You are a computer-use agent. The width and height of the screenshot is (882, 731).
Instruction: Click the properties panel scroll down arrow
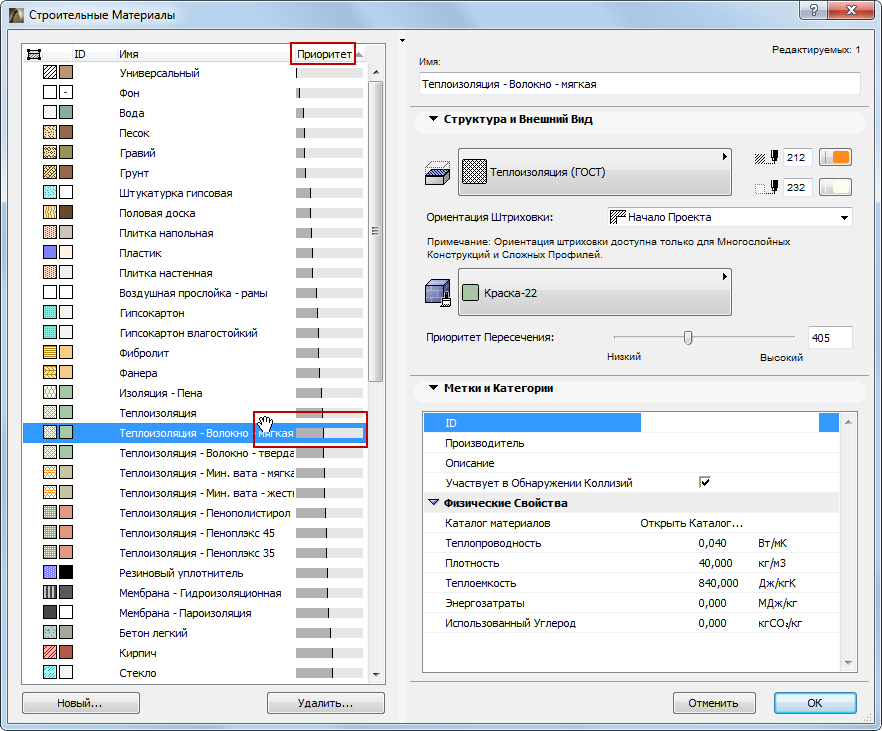point(848,663)
